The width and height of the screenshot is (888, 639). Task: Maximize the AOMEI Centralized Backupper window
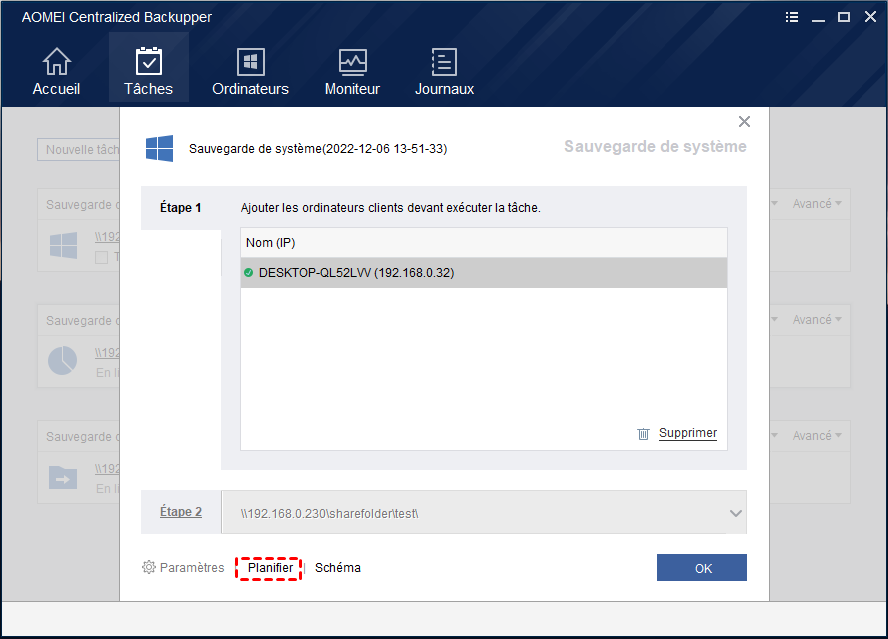pyautogui.click(x=844, y=17)
